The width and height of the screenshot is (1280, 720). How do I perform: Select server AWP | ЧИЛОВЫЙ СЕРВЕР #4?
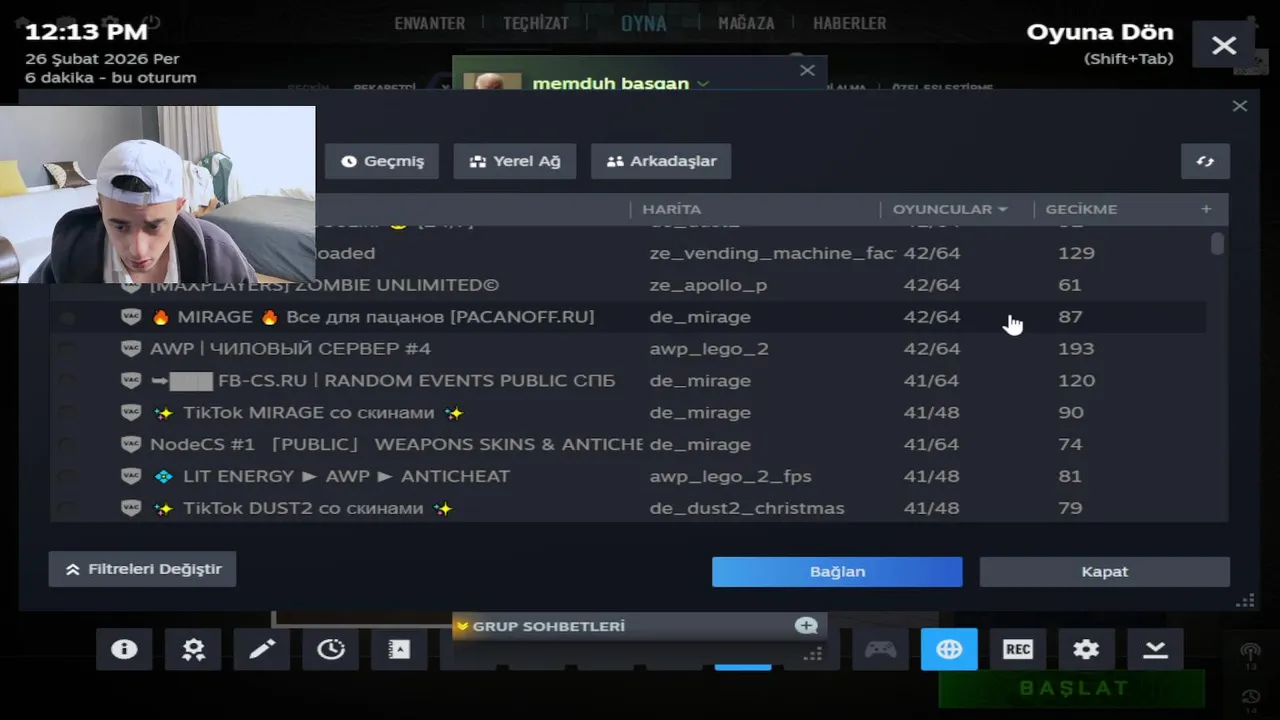[628, 349]
